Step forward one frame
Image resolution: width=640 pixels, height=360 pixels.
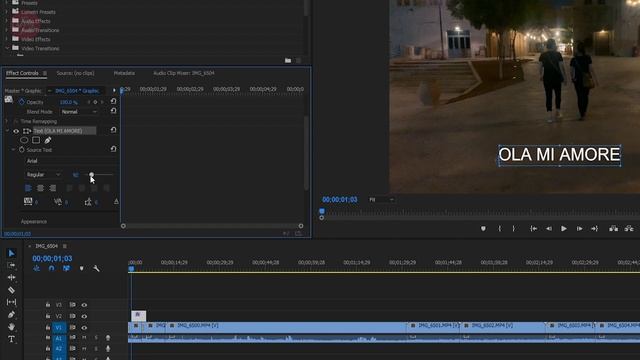579,229
